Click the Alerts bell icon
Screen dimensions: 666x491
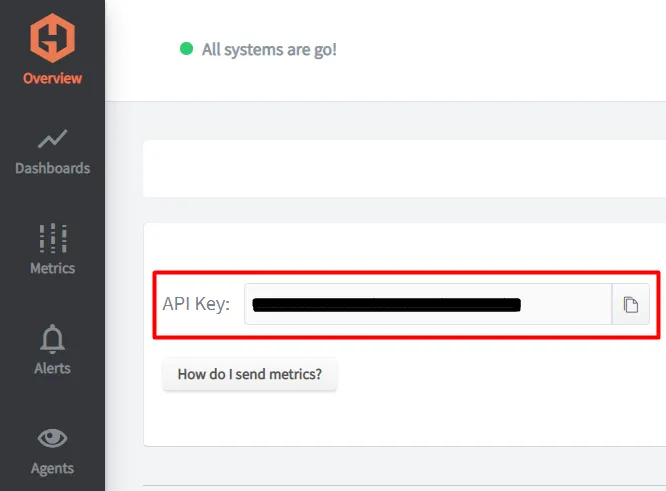pos(52,339)
